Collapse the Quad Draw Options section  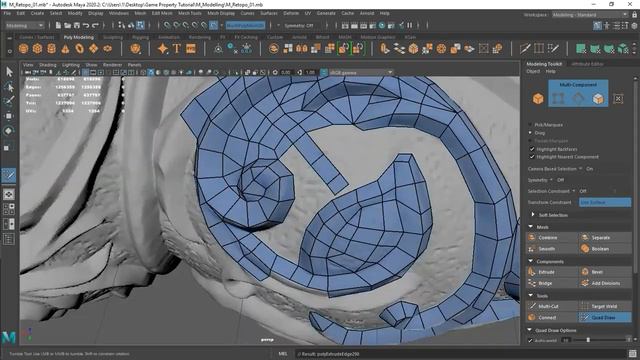530,330
